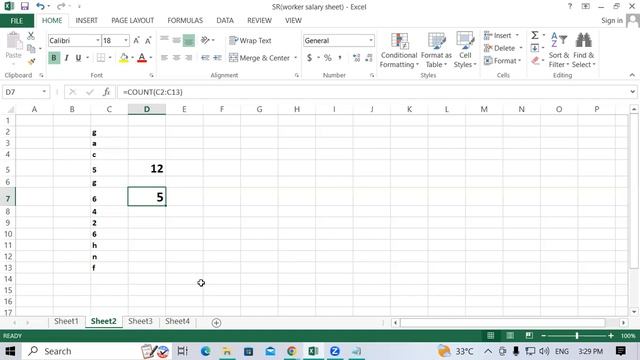Click the Fill down icon
Image resolution: width=640 pixels, height=360 pixels.
point(535,48)
